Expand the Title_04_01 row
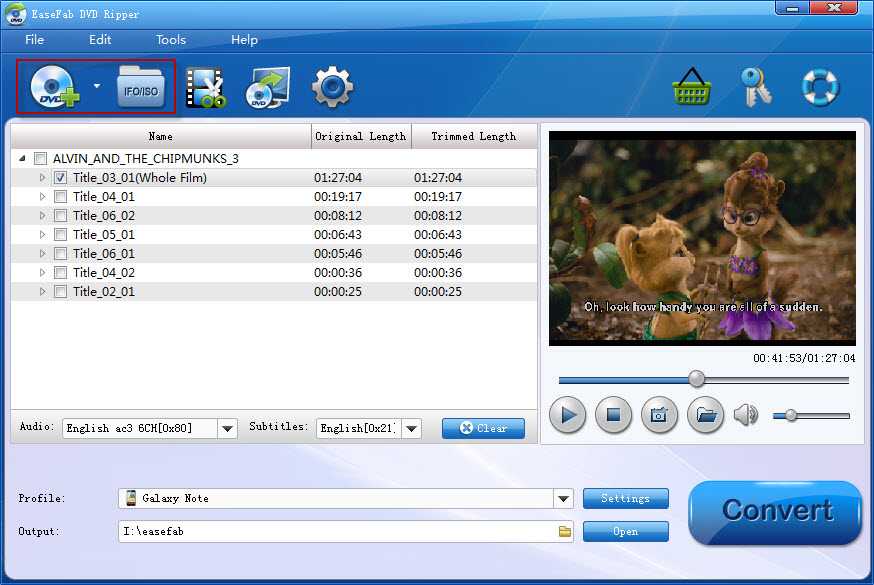 pos(42,197)
